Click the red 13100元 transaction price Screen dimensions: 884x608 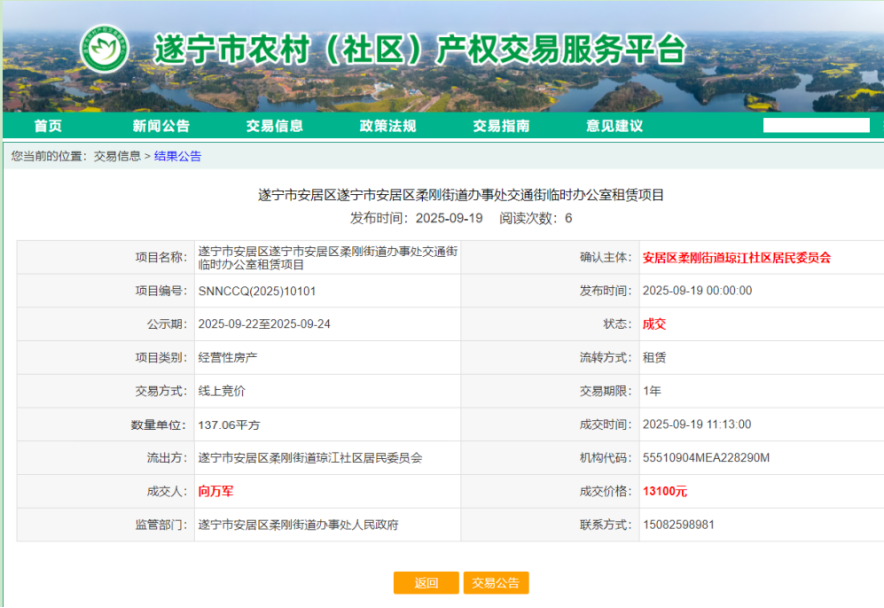point(664,491)
